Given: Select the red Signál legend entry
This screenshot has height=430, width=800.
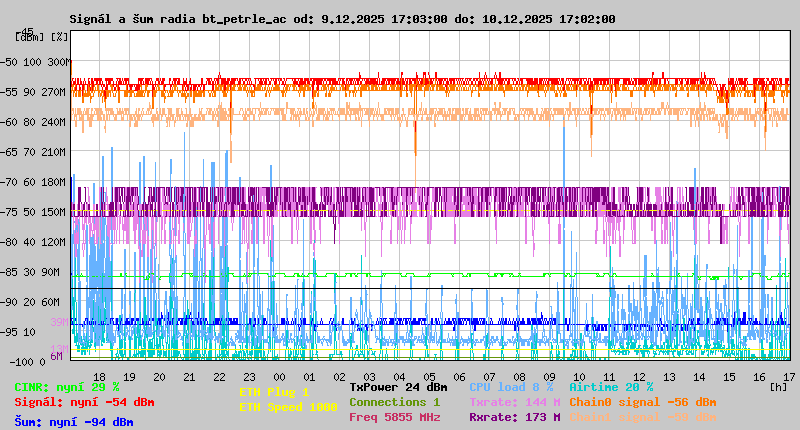Looking at the screenshot, I should [84, 402].
